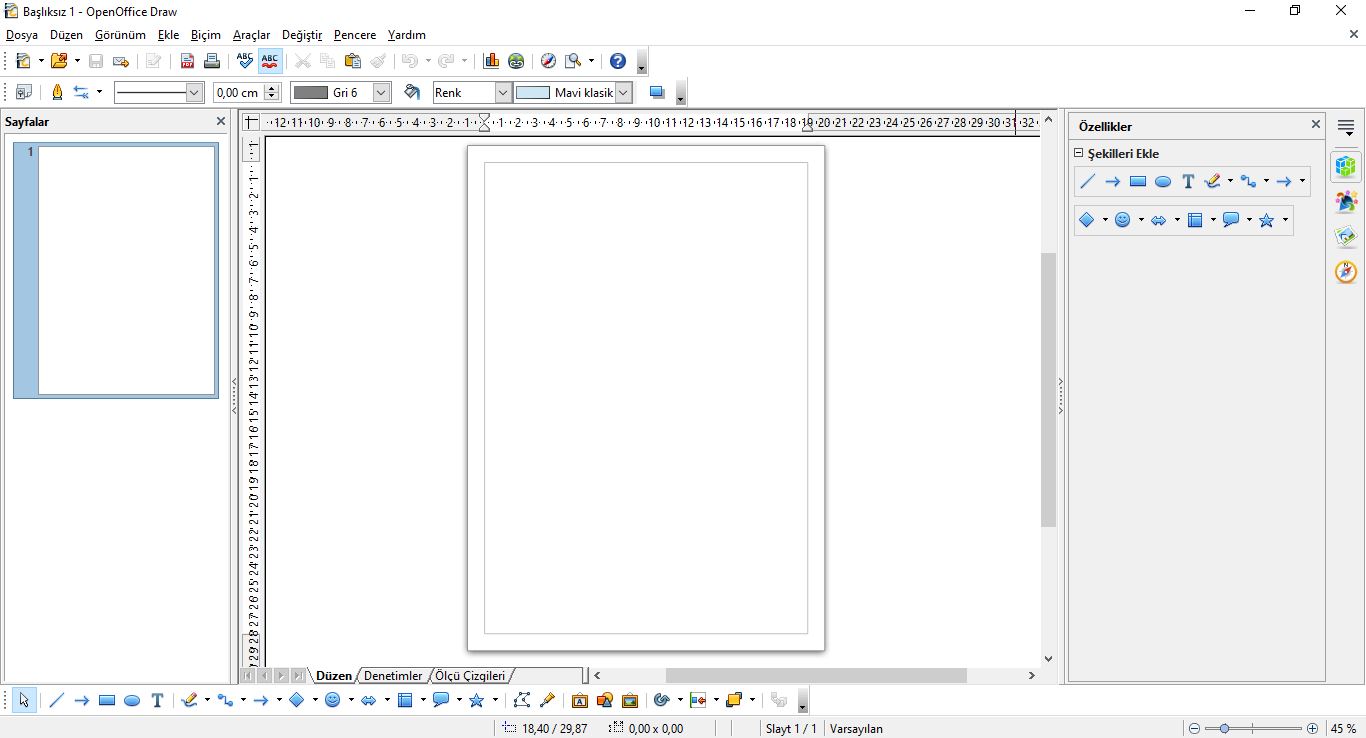Open the Area fill bucket icon

(x=411, y=92)
